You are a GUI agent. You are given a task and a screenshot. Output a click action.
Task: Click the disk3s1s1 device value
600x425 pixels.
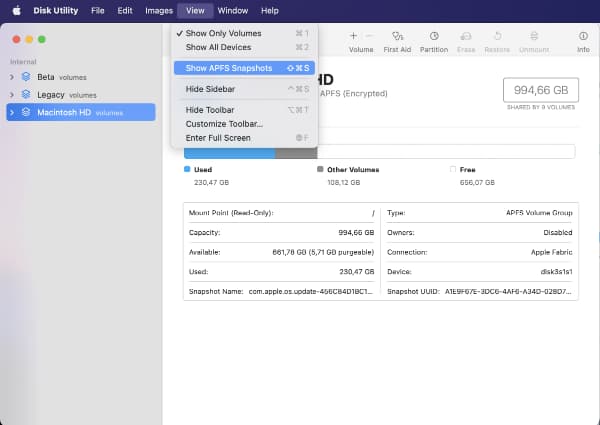(556, 272)
